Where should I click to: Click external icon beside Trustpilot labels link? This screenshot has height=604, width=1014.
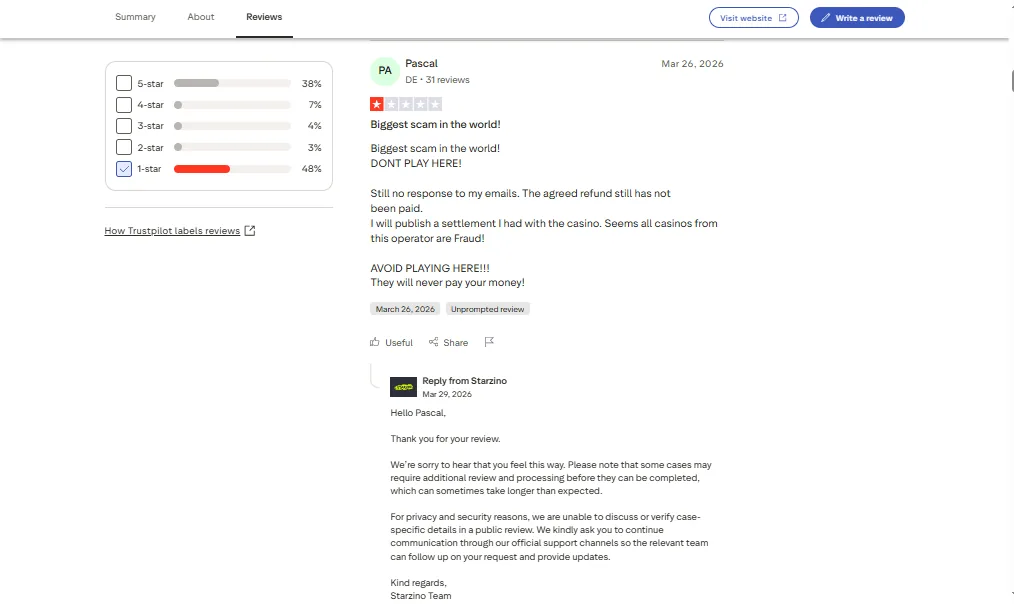(250, 231)
